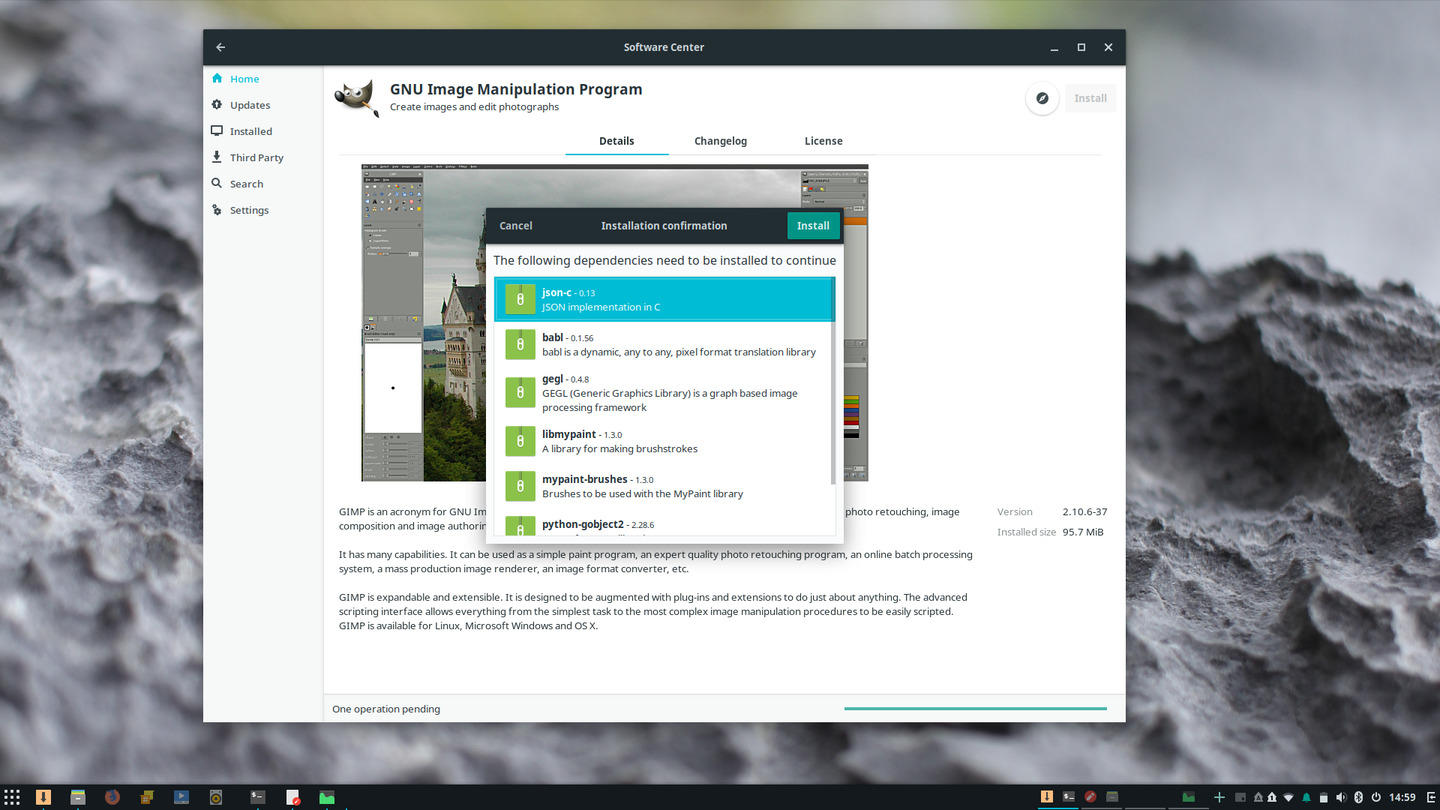Click the Version value 2.10.6-37

click(1084, 512)
